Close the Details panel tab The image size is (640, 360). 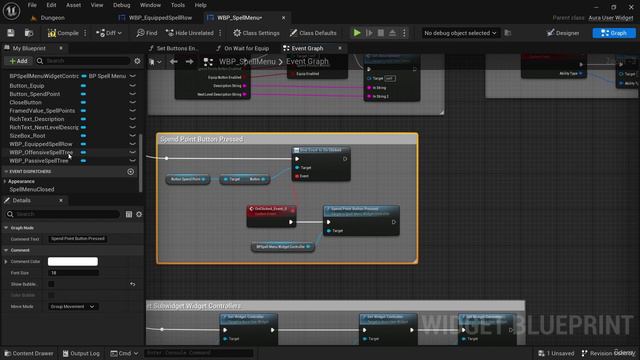[61, 200]
